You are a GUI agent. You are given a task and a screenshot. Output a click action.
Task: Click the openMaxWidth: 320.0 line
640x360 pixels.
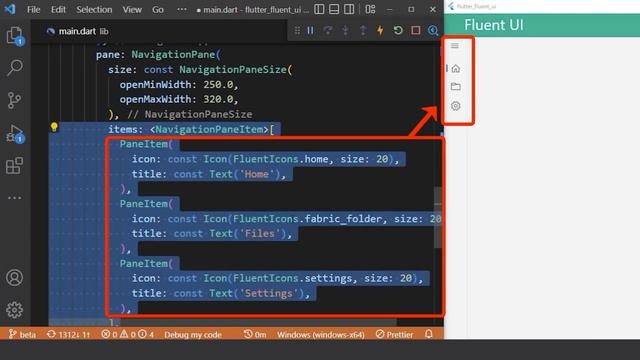pyautogui.click(x=179, y=99)
